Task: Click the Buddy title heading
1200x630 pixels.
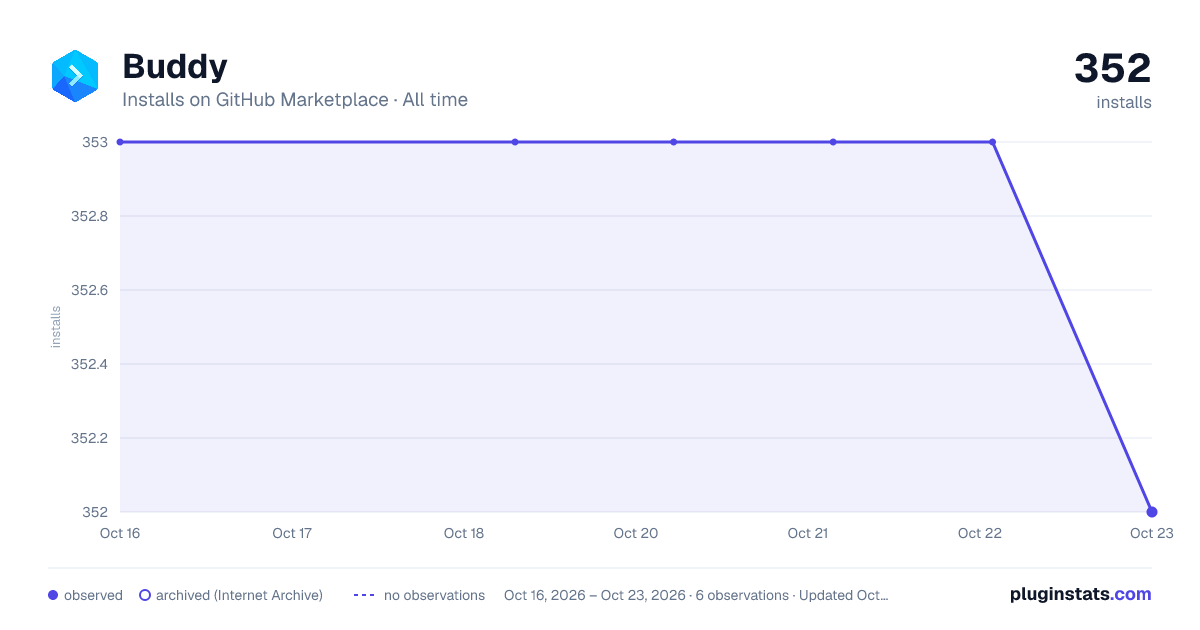Action: pos(174,67)
